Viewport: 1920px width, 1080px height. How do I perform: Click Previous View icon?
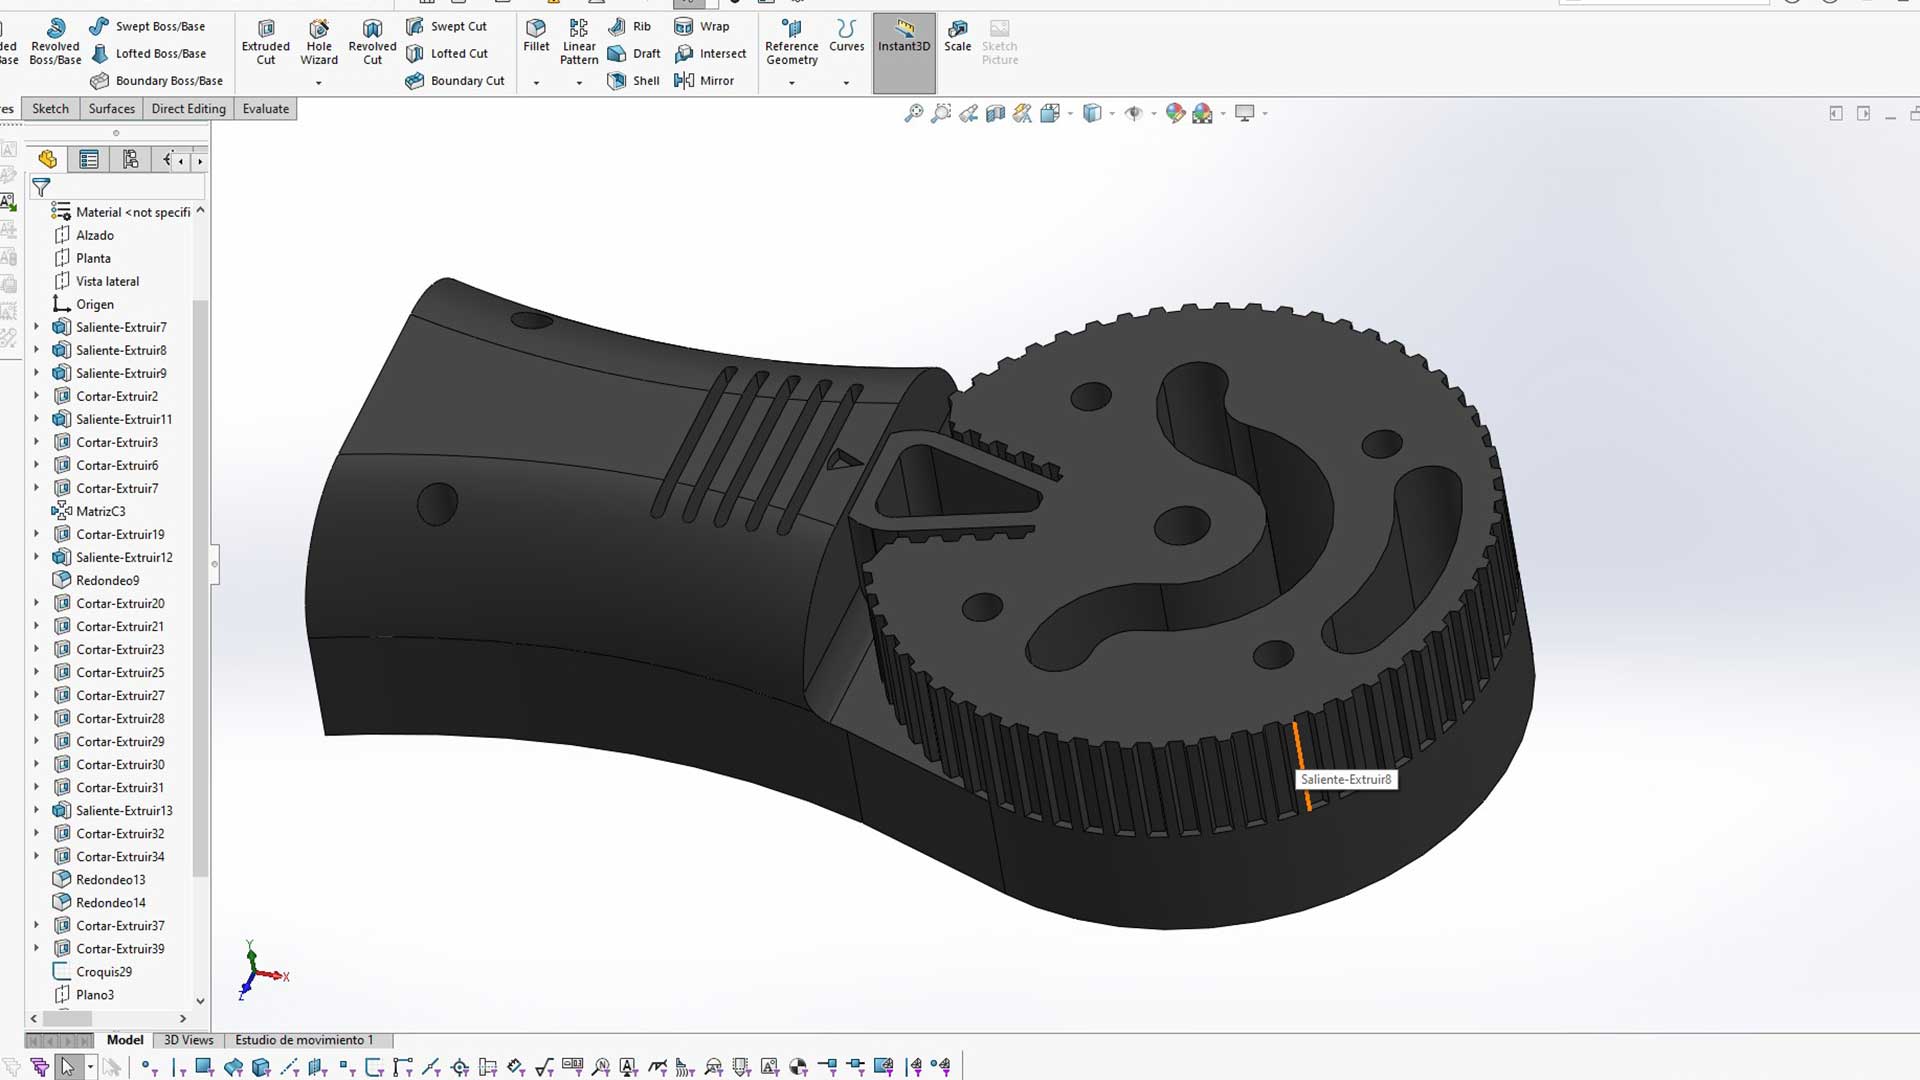(x=968, y=113)
